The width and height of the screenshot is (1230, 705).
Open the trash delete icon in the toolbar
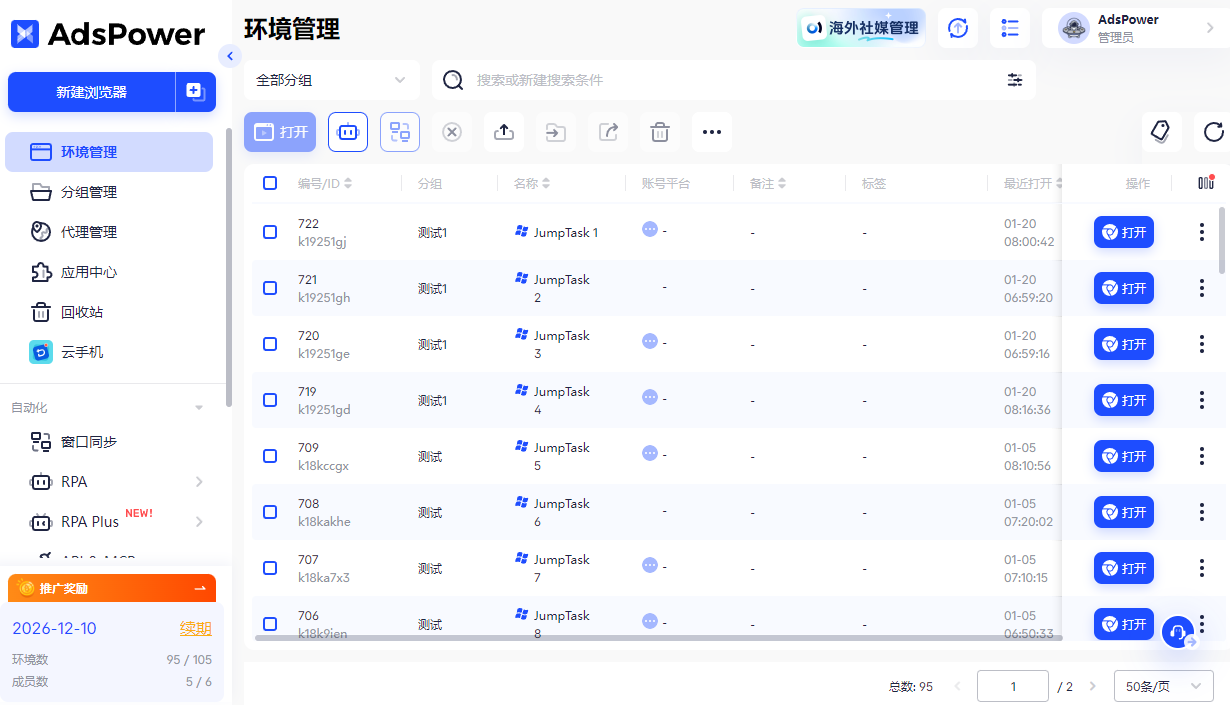659,131
